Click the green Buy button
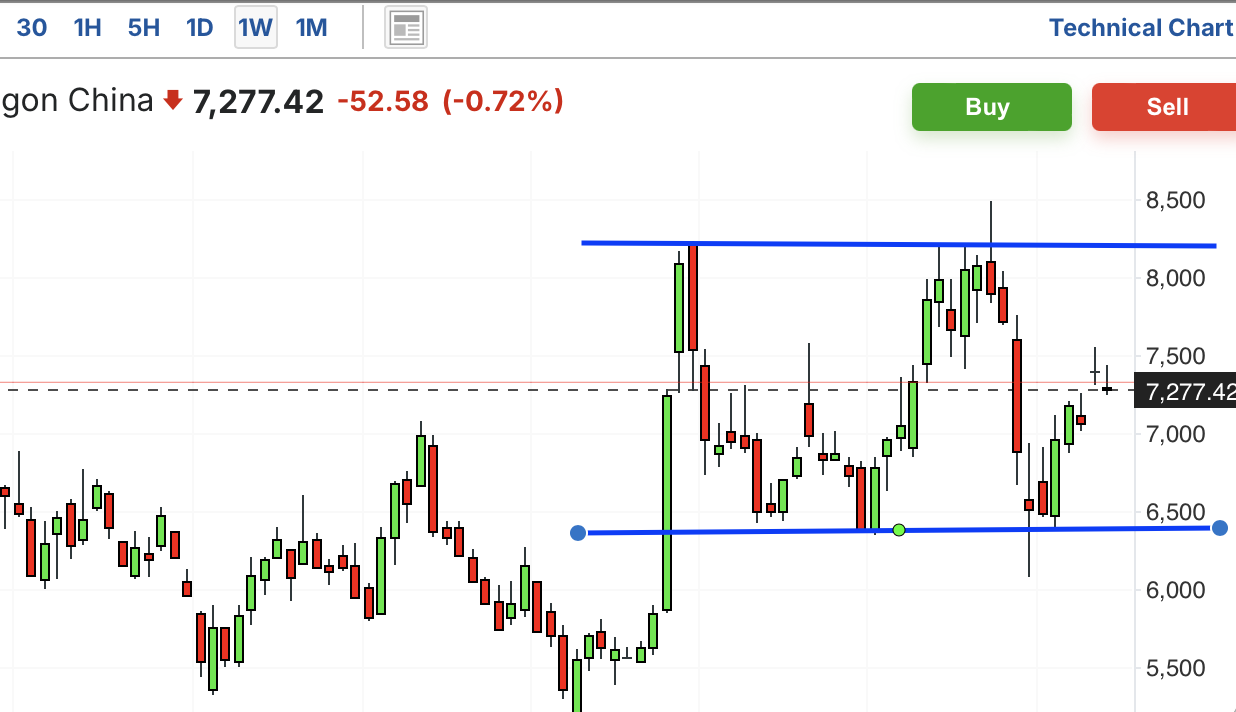The width and height of the screenshot is (1236, 712). [991, 107]
